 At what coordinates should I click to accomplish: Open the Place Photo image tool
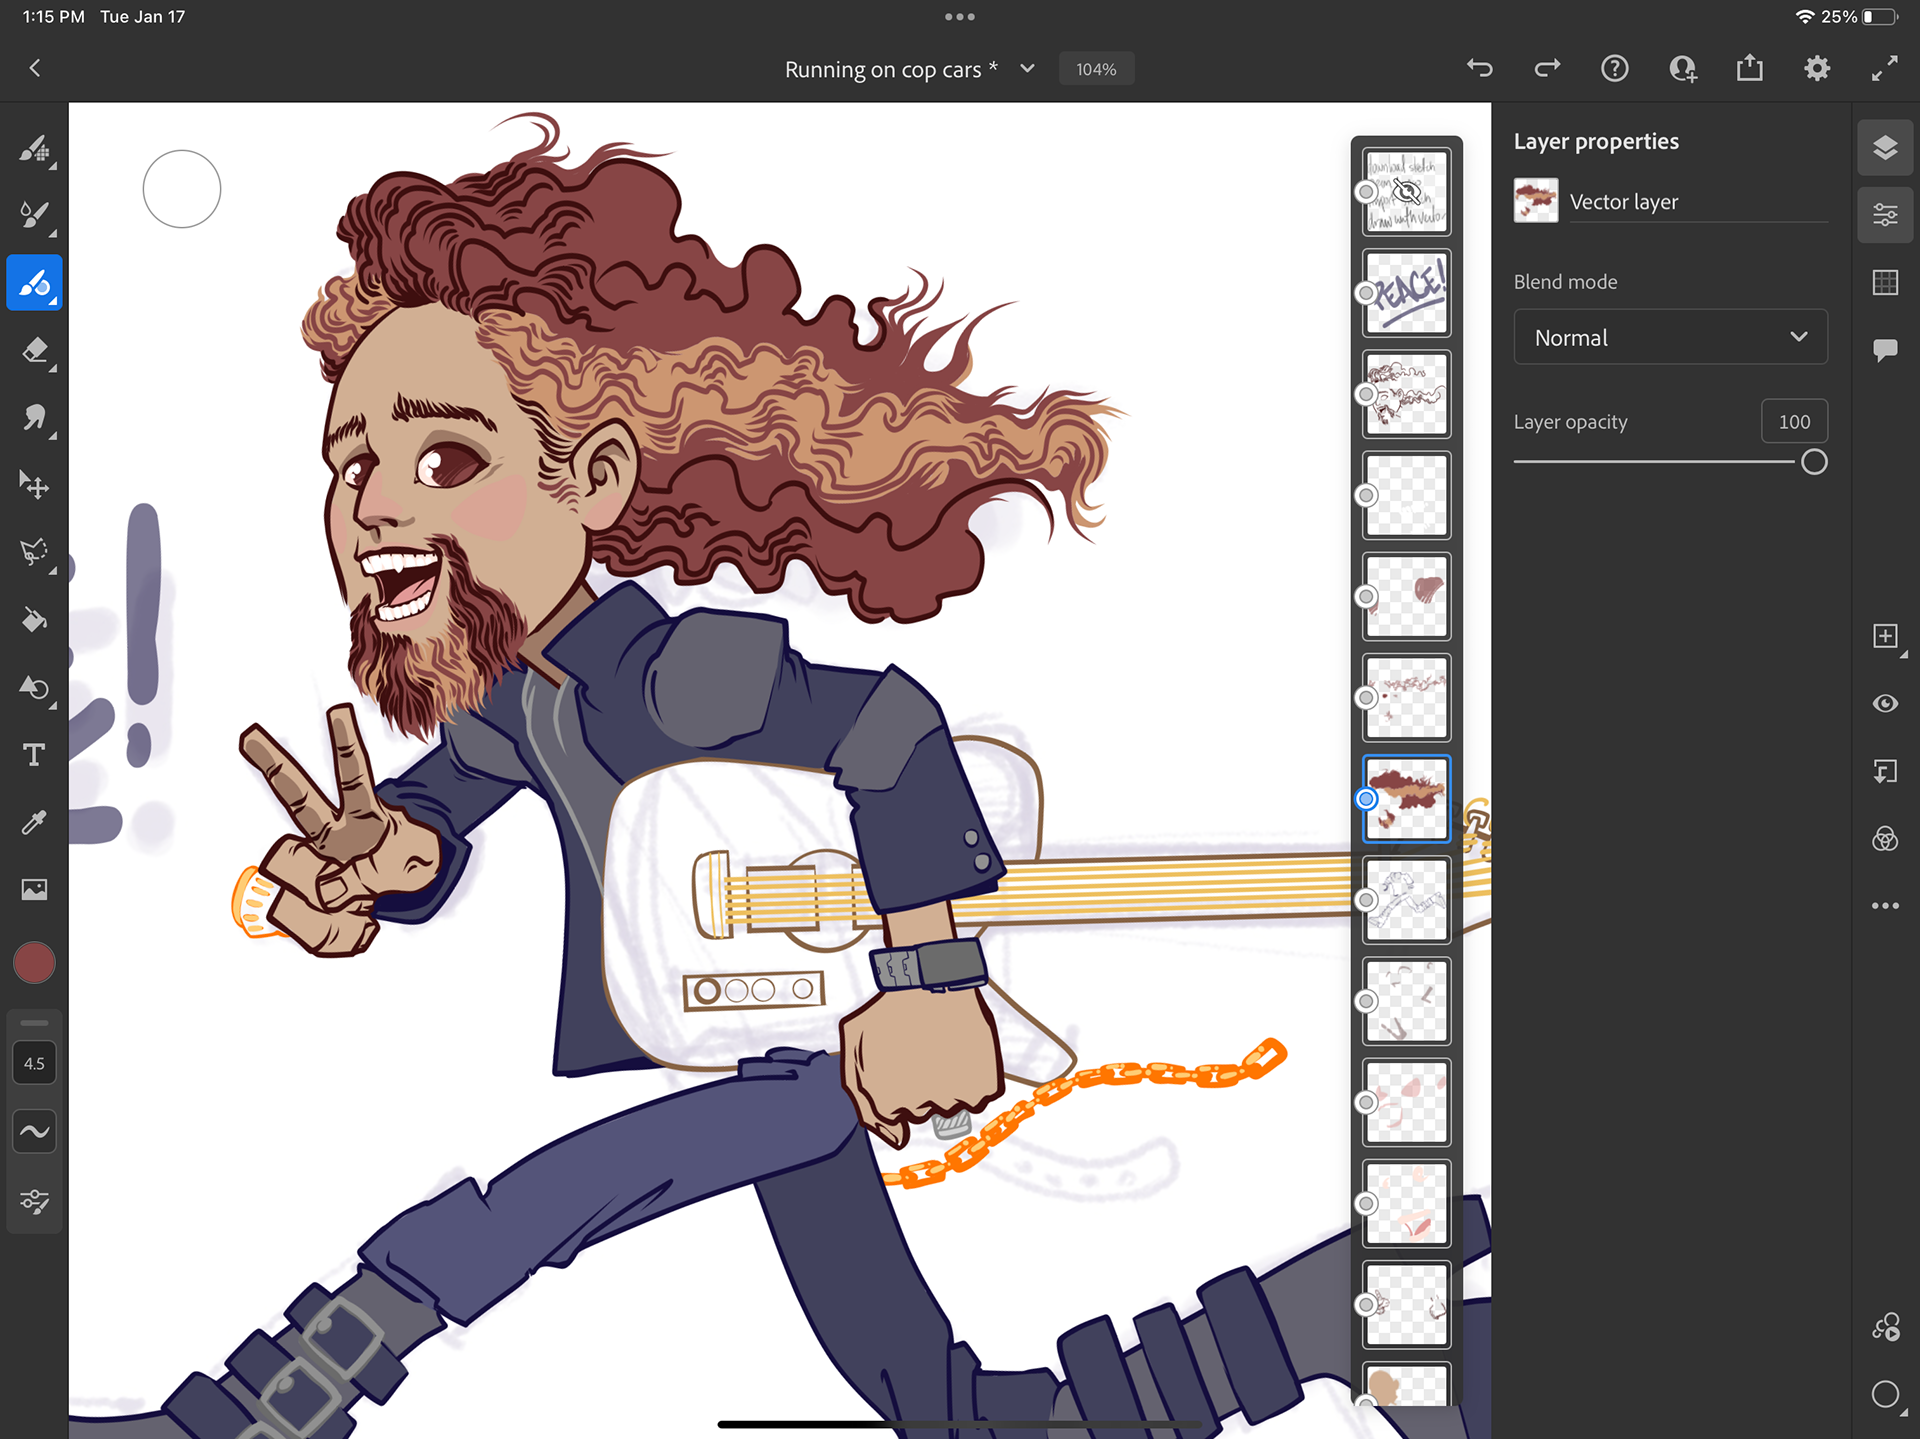coord(34,889)
